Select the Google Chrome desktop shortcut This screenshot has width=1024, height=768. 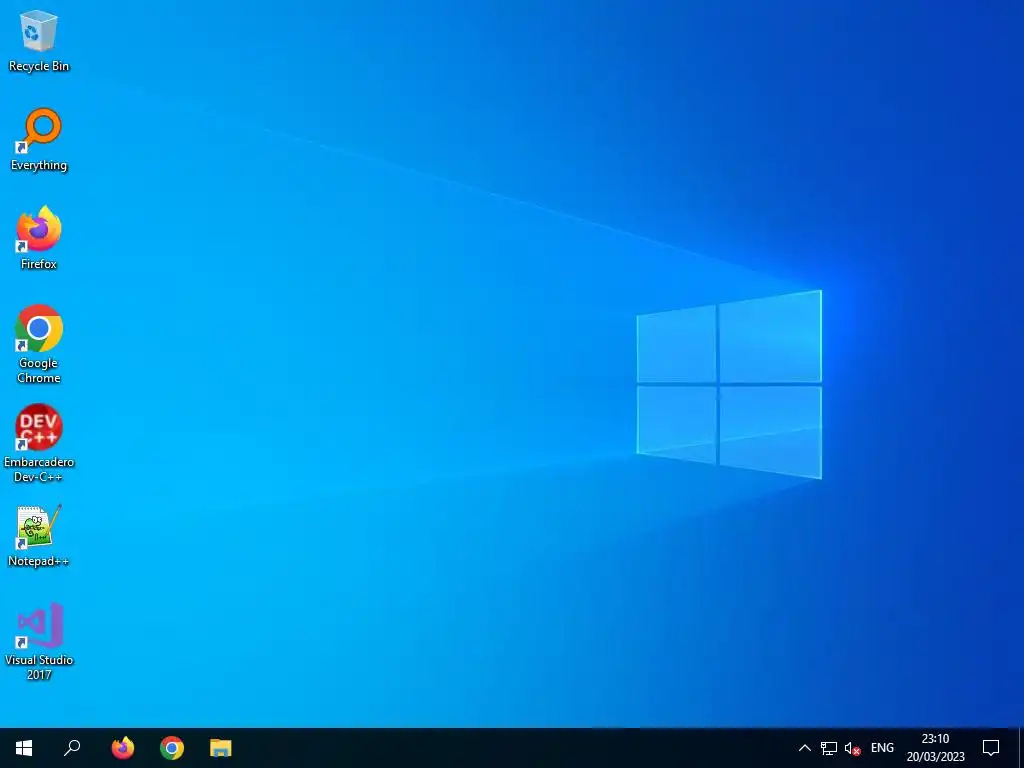click(39, 344)
